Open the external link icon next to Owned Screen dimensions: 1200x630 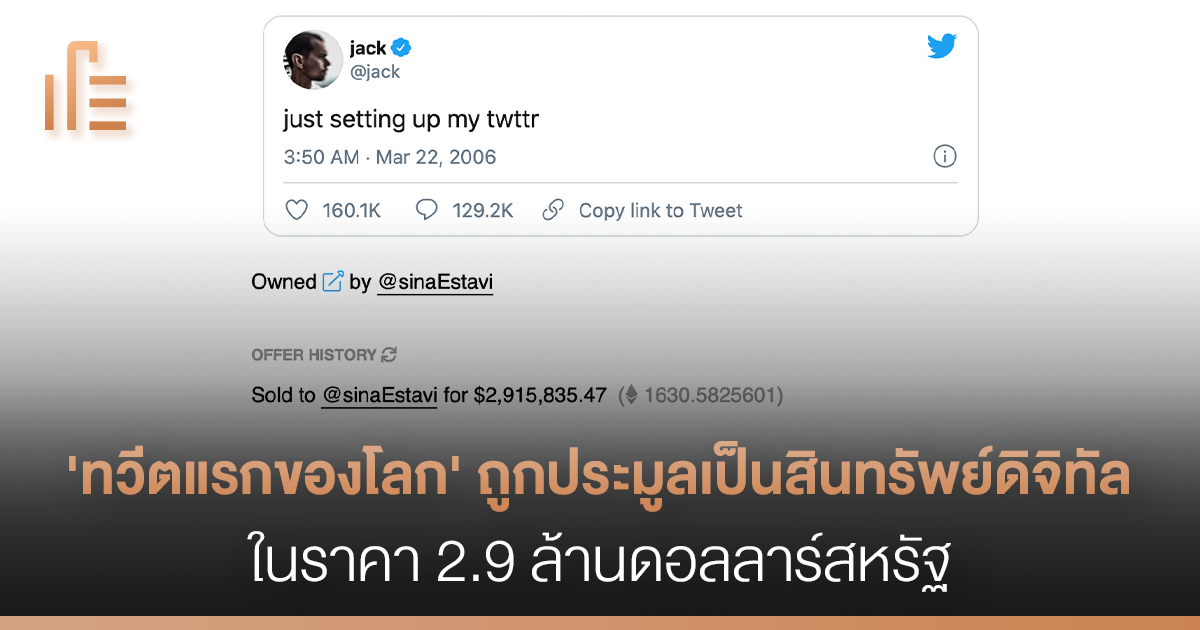(x=333, y=282)
